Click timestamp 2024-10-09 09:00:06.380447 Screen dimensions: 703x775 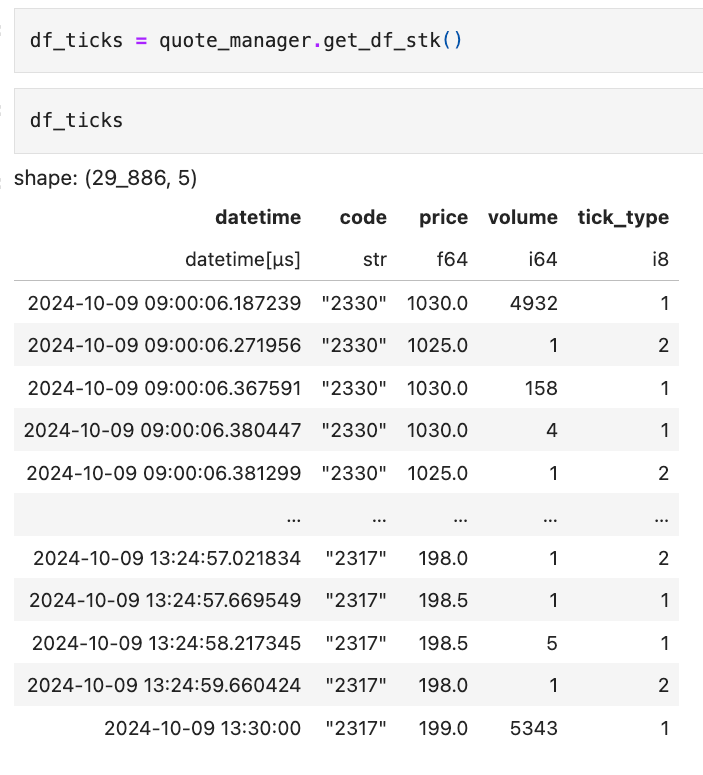162,430
